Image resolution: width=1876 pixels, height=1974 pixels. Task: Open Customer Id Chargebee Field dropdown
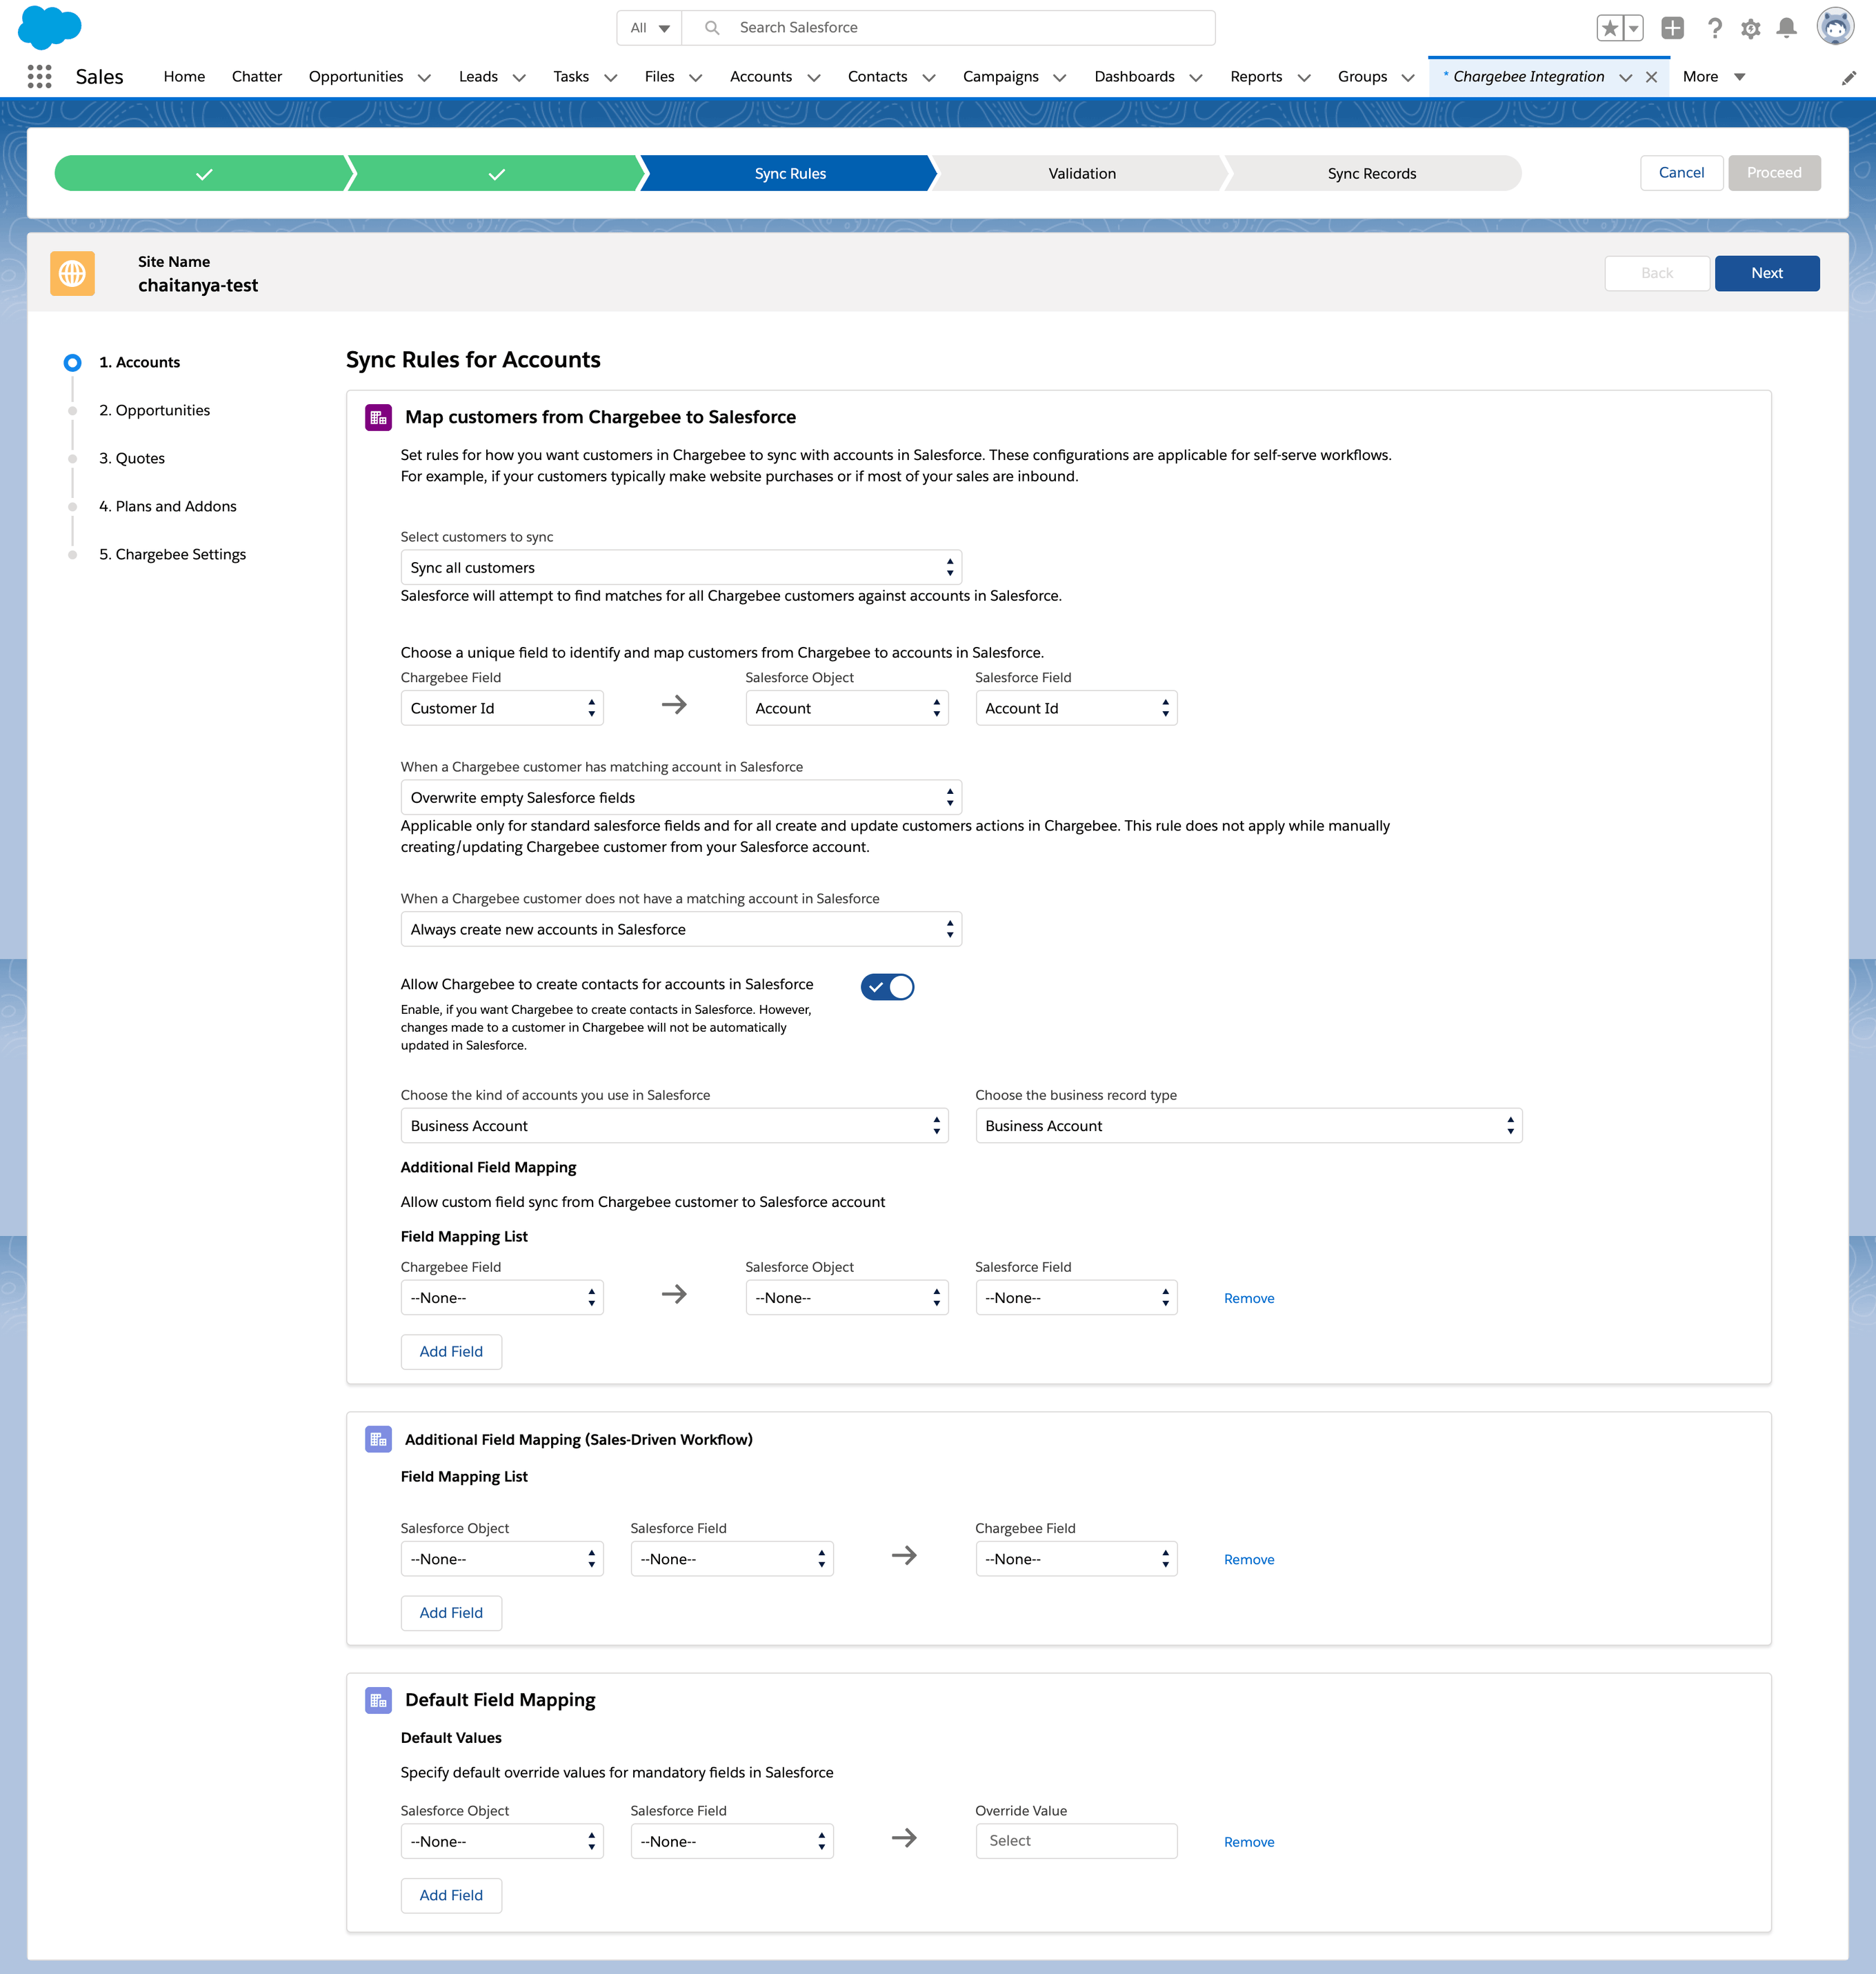click(x=501, y=708)
